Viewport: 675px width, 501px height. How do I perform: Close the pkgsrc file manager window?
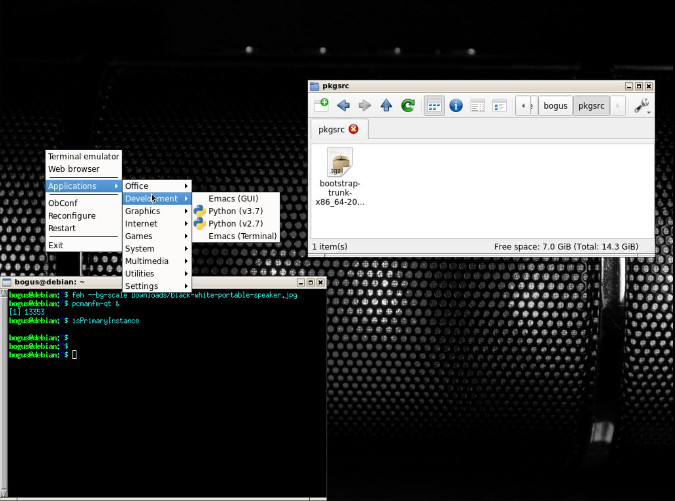(649, 86)
